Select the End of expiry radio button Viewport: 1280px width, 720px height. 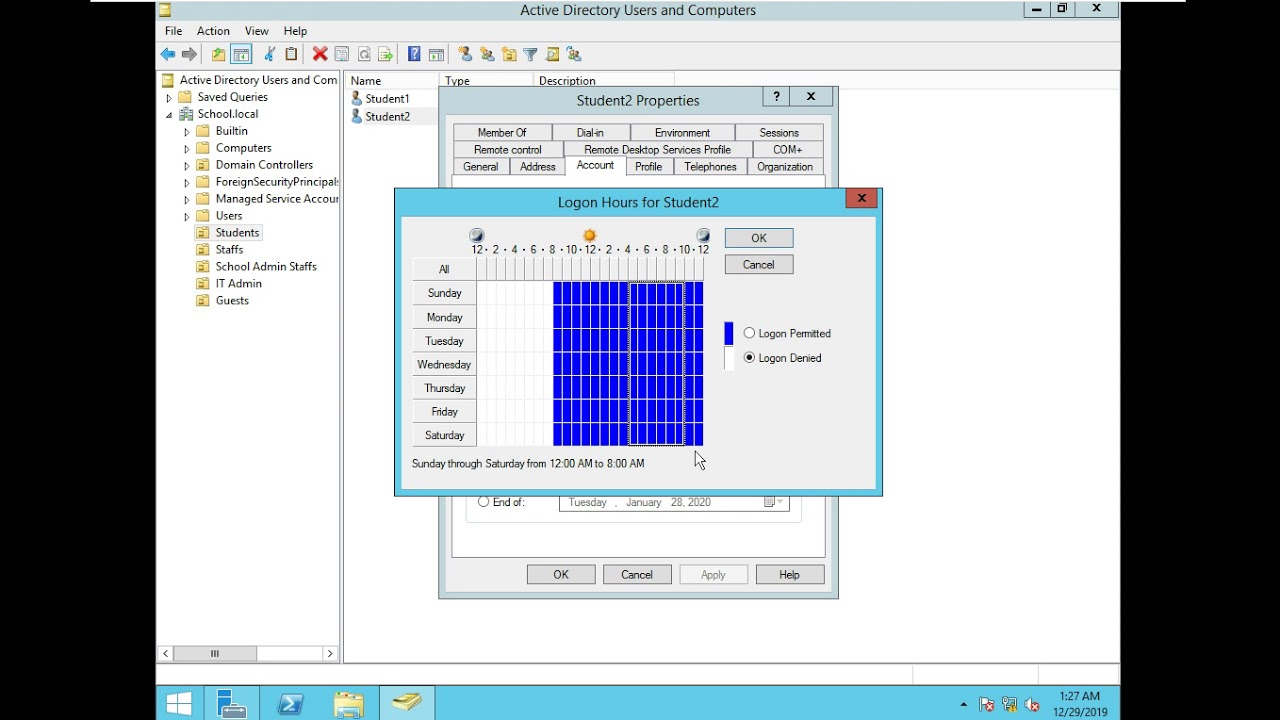point(484,502)
